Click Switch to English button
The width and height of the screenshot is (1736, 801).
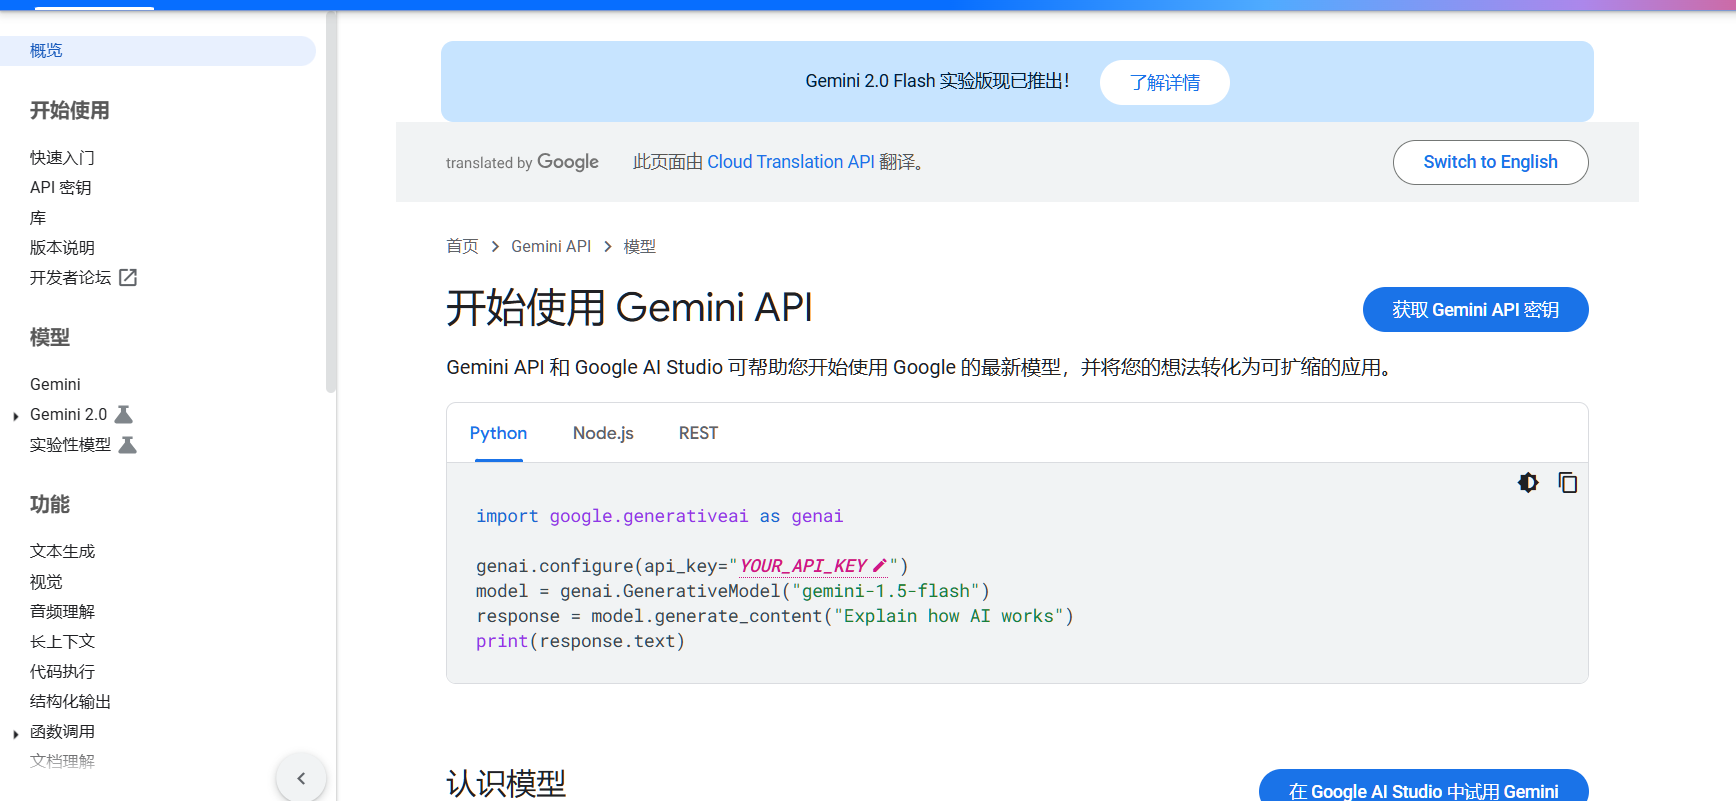(1490, 162)
